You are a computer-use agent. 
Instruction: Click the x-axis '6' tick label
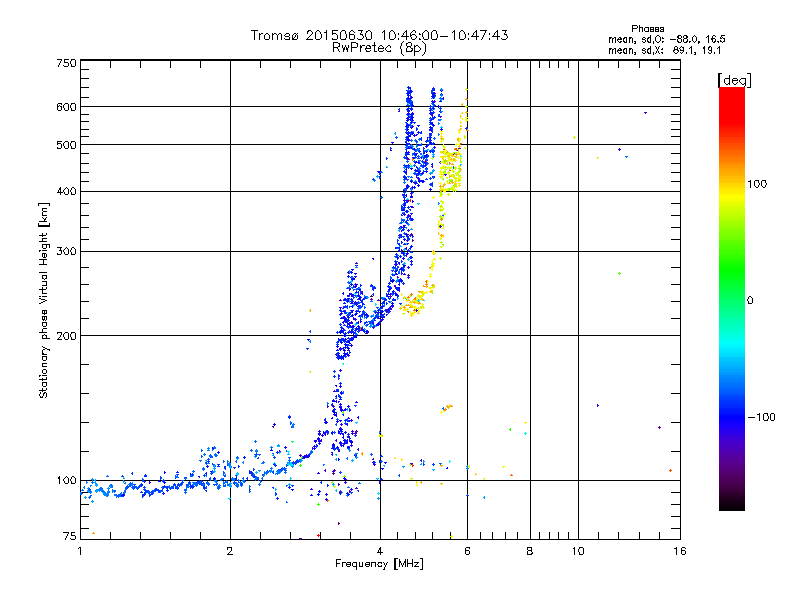coord(467,551)
